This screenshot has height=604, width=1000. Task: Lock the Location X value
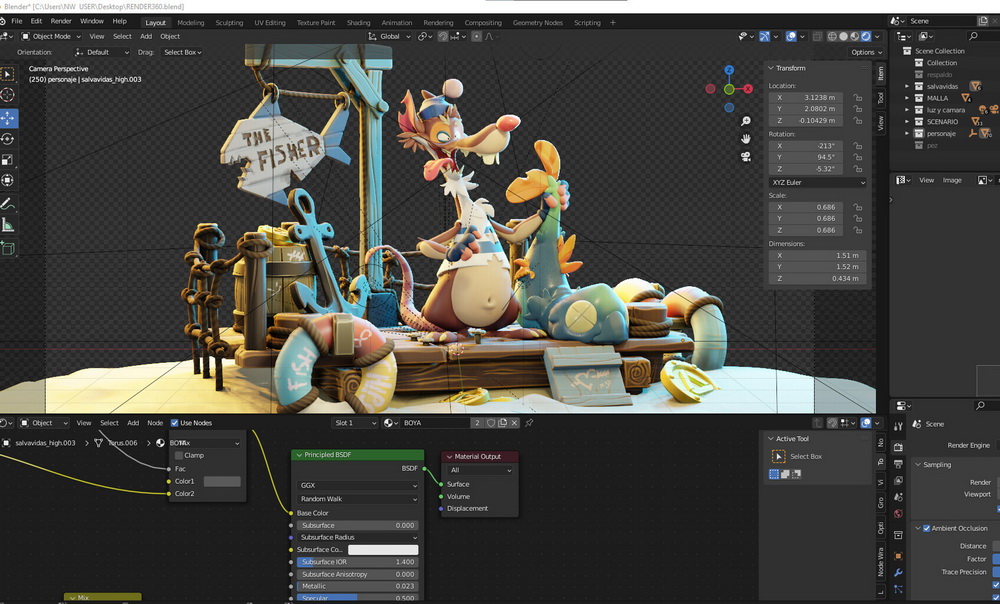tap(858, 98)
